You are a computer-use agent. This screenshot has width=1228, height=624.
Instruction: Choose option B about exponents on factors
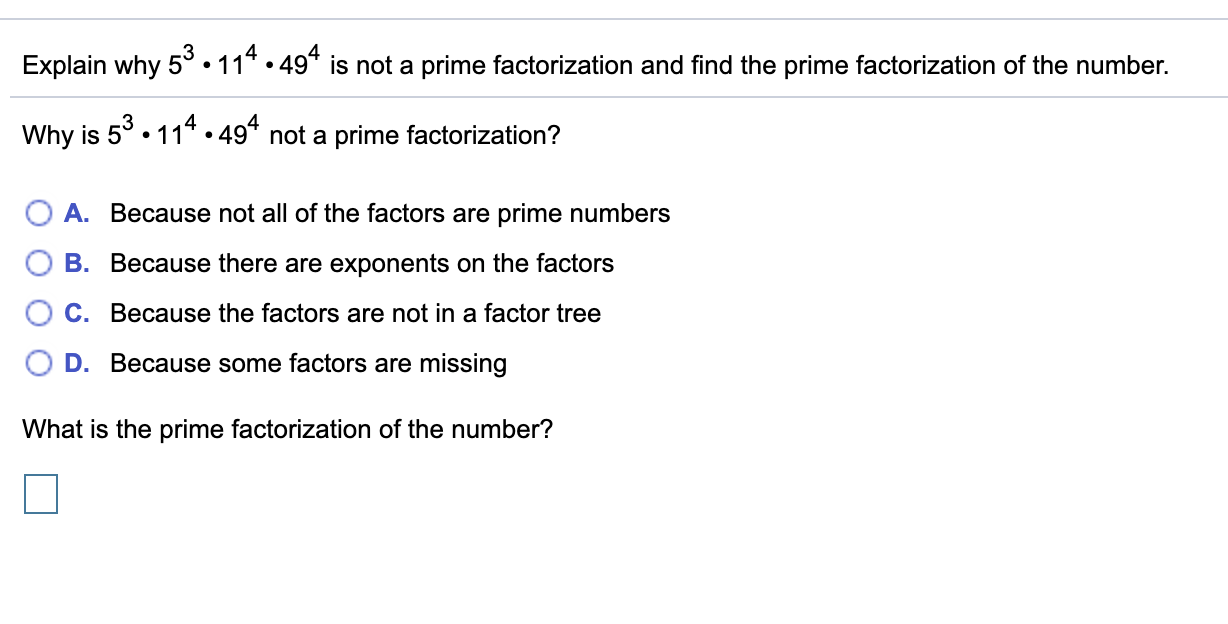coord(40,263)
